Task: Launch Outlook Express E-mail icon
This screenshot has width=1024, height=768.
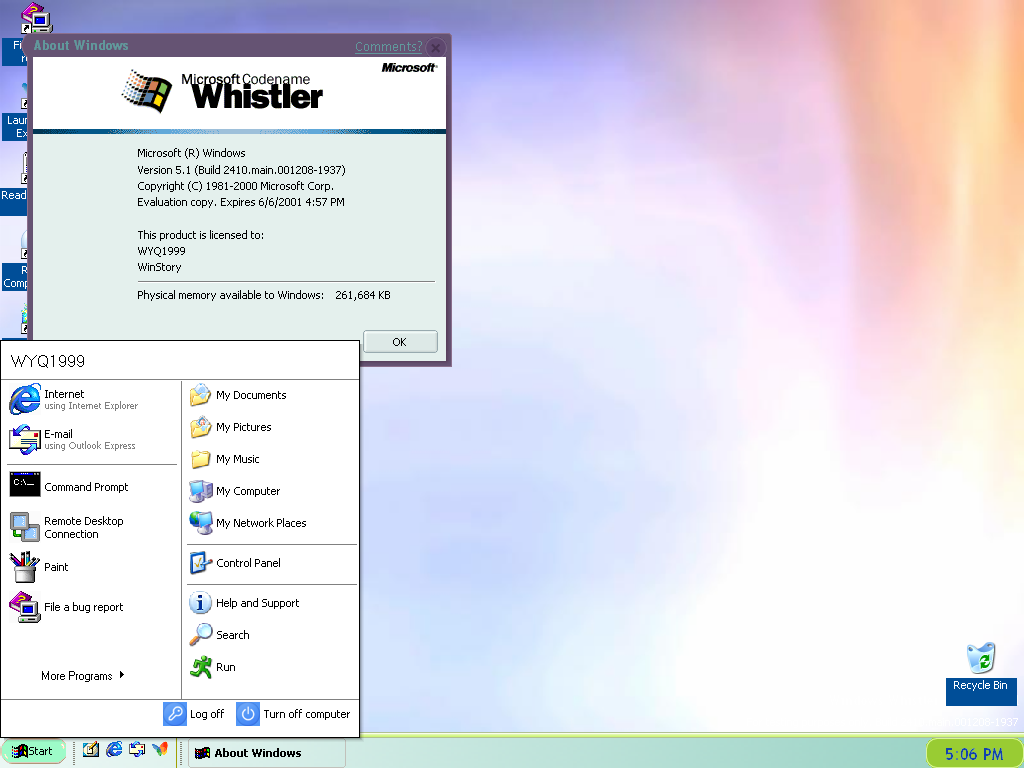Action: coord(25,440)
